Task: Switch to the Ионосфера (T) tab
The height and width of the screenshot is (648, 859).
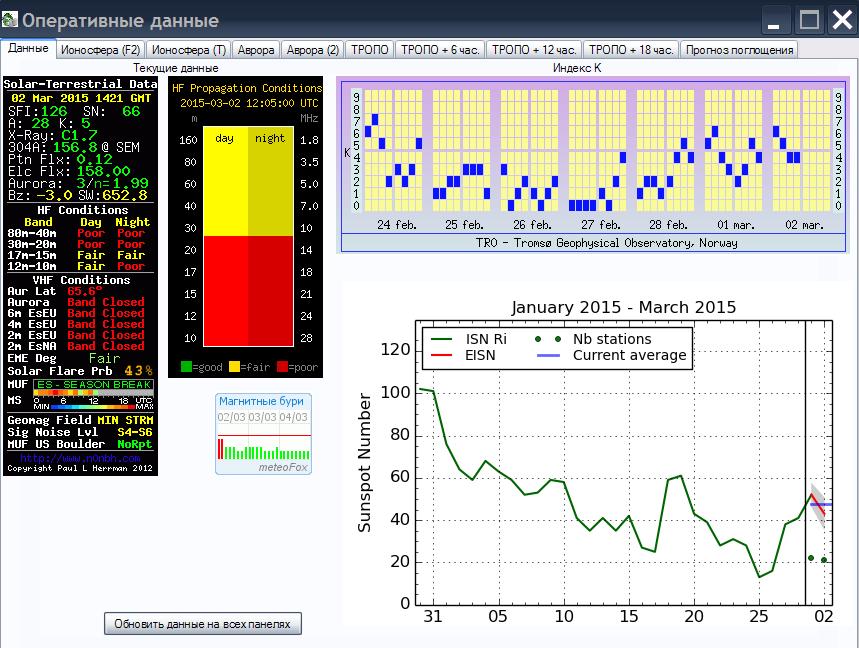Action: coord(189,50)
